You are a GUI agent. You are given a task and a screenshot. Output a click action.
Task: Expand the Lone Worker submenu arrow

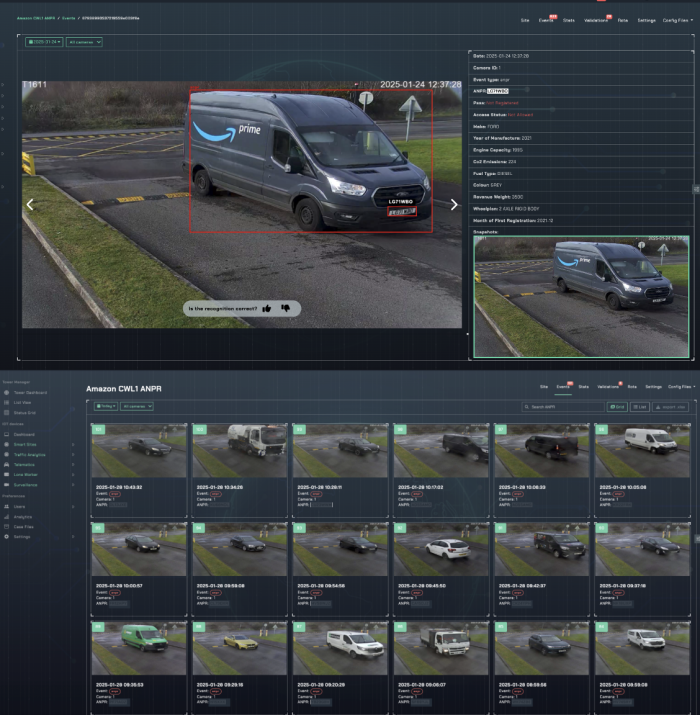73,475
